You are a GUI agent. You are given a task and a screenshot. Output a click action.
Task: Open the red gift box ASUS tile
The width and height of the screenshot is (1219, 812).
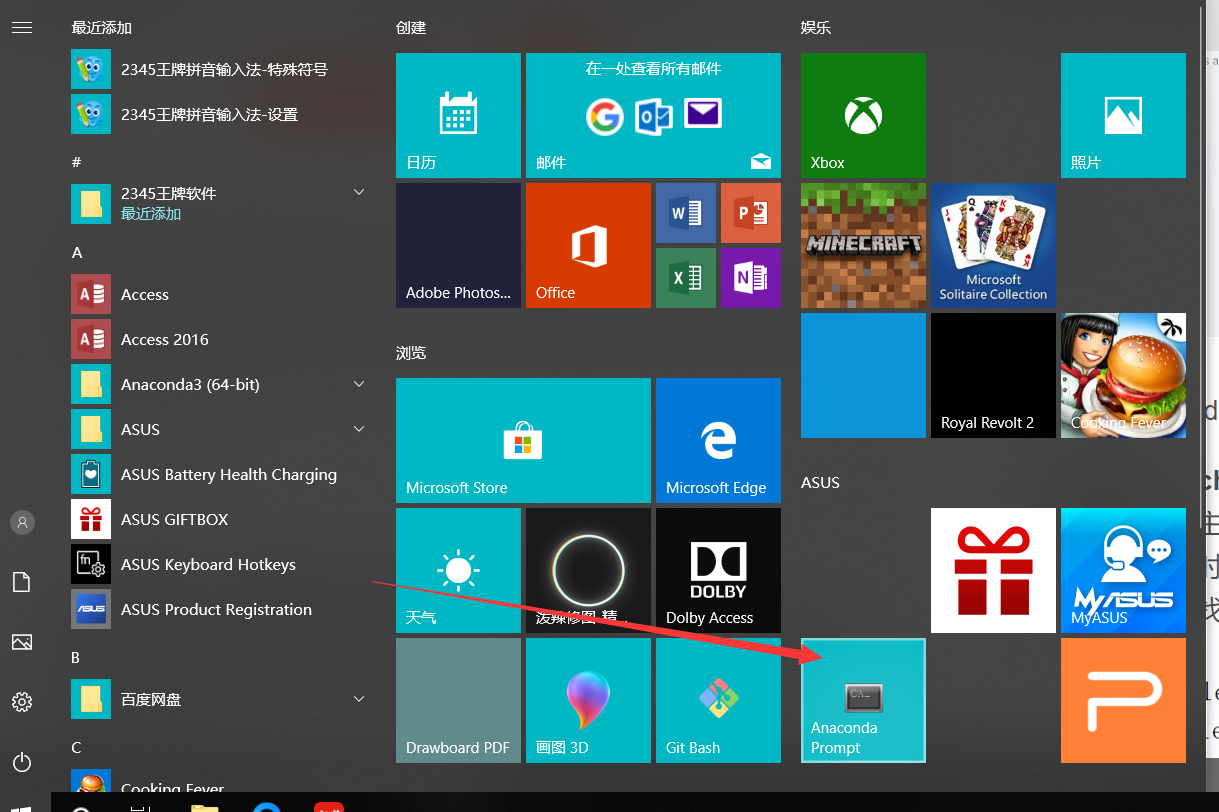click(993, 570)
